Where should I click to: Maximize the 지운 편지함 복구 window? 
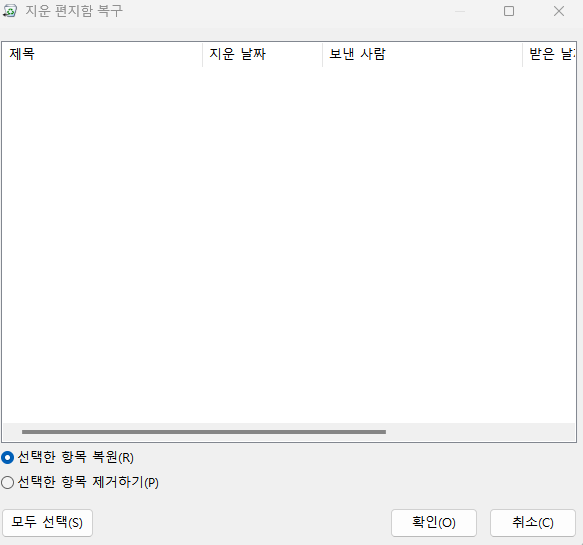(x=509, y=11)
